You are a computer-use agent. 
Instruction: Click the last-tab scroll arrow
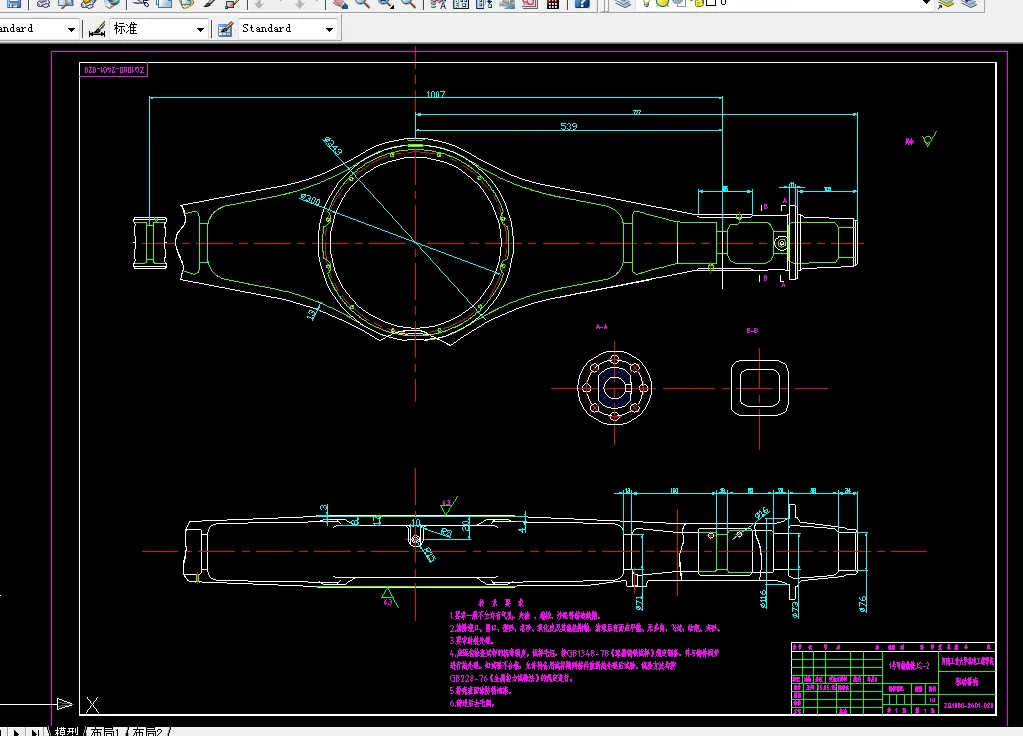click(35, 732)
